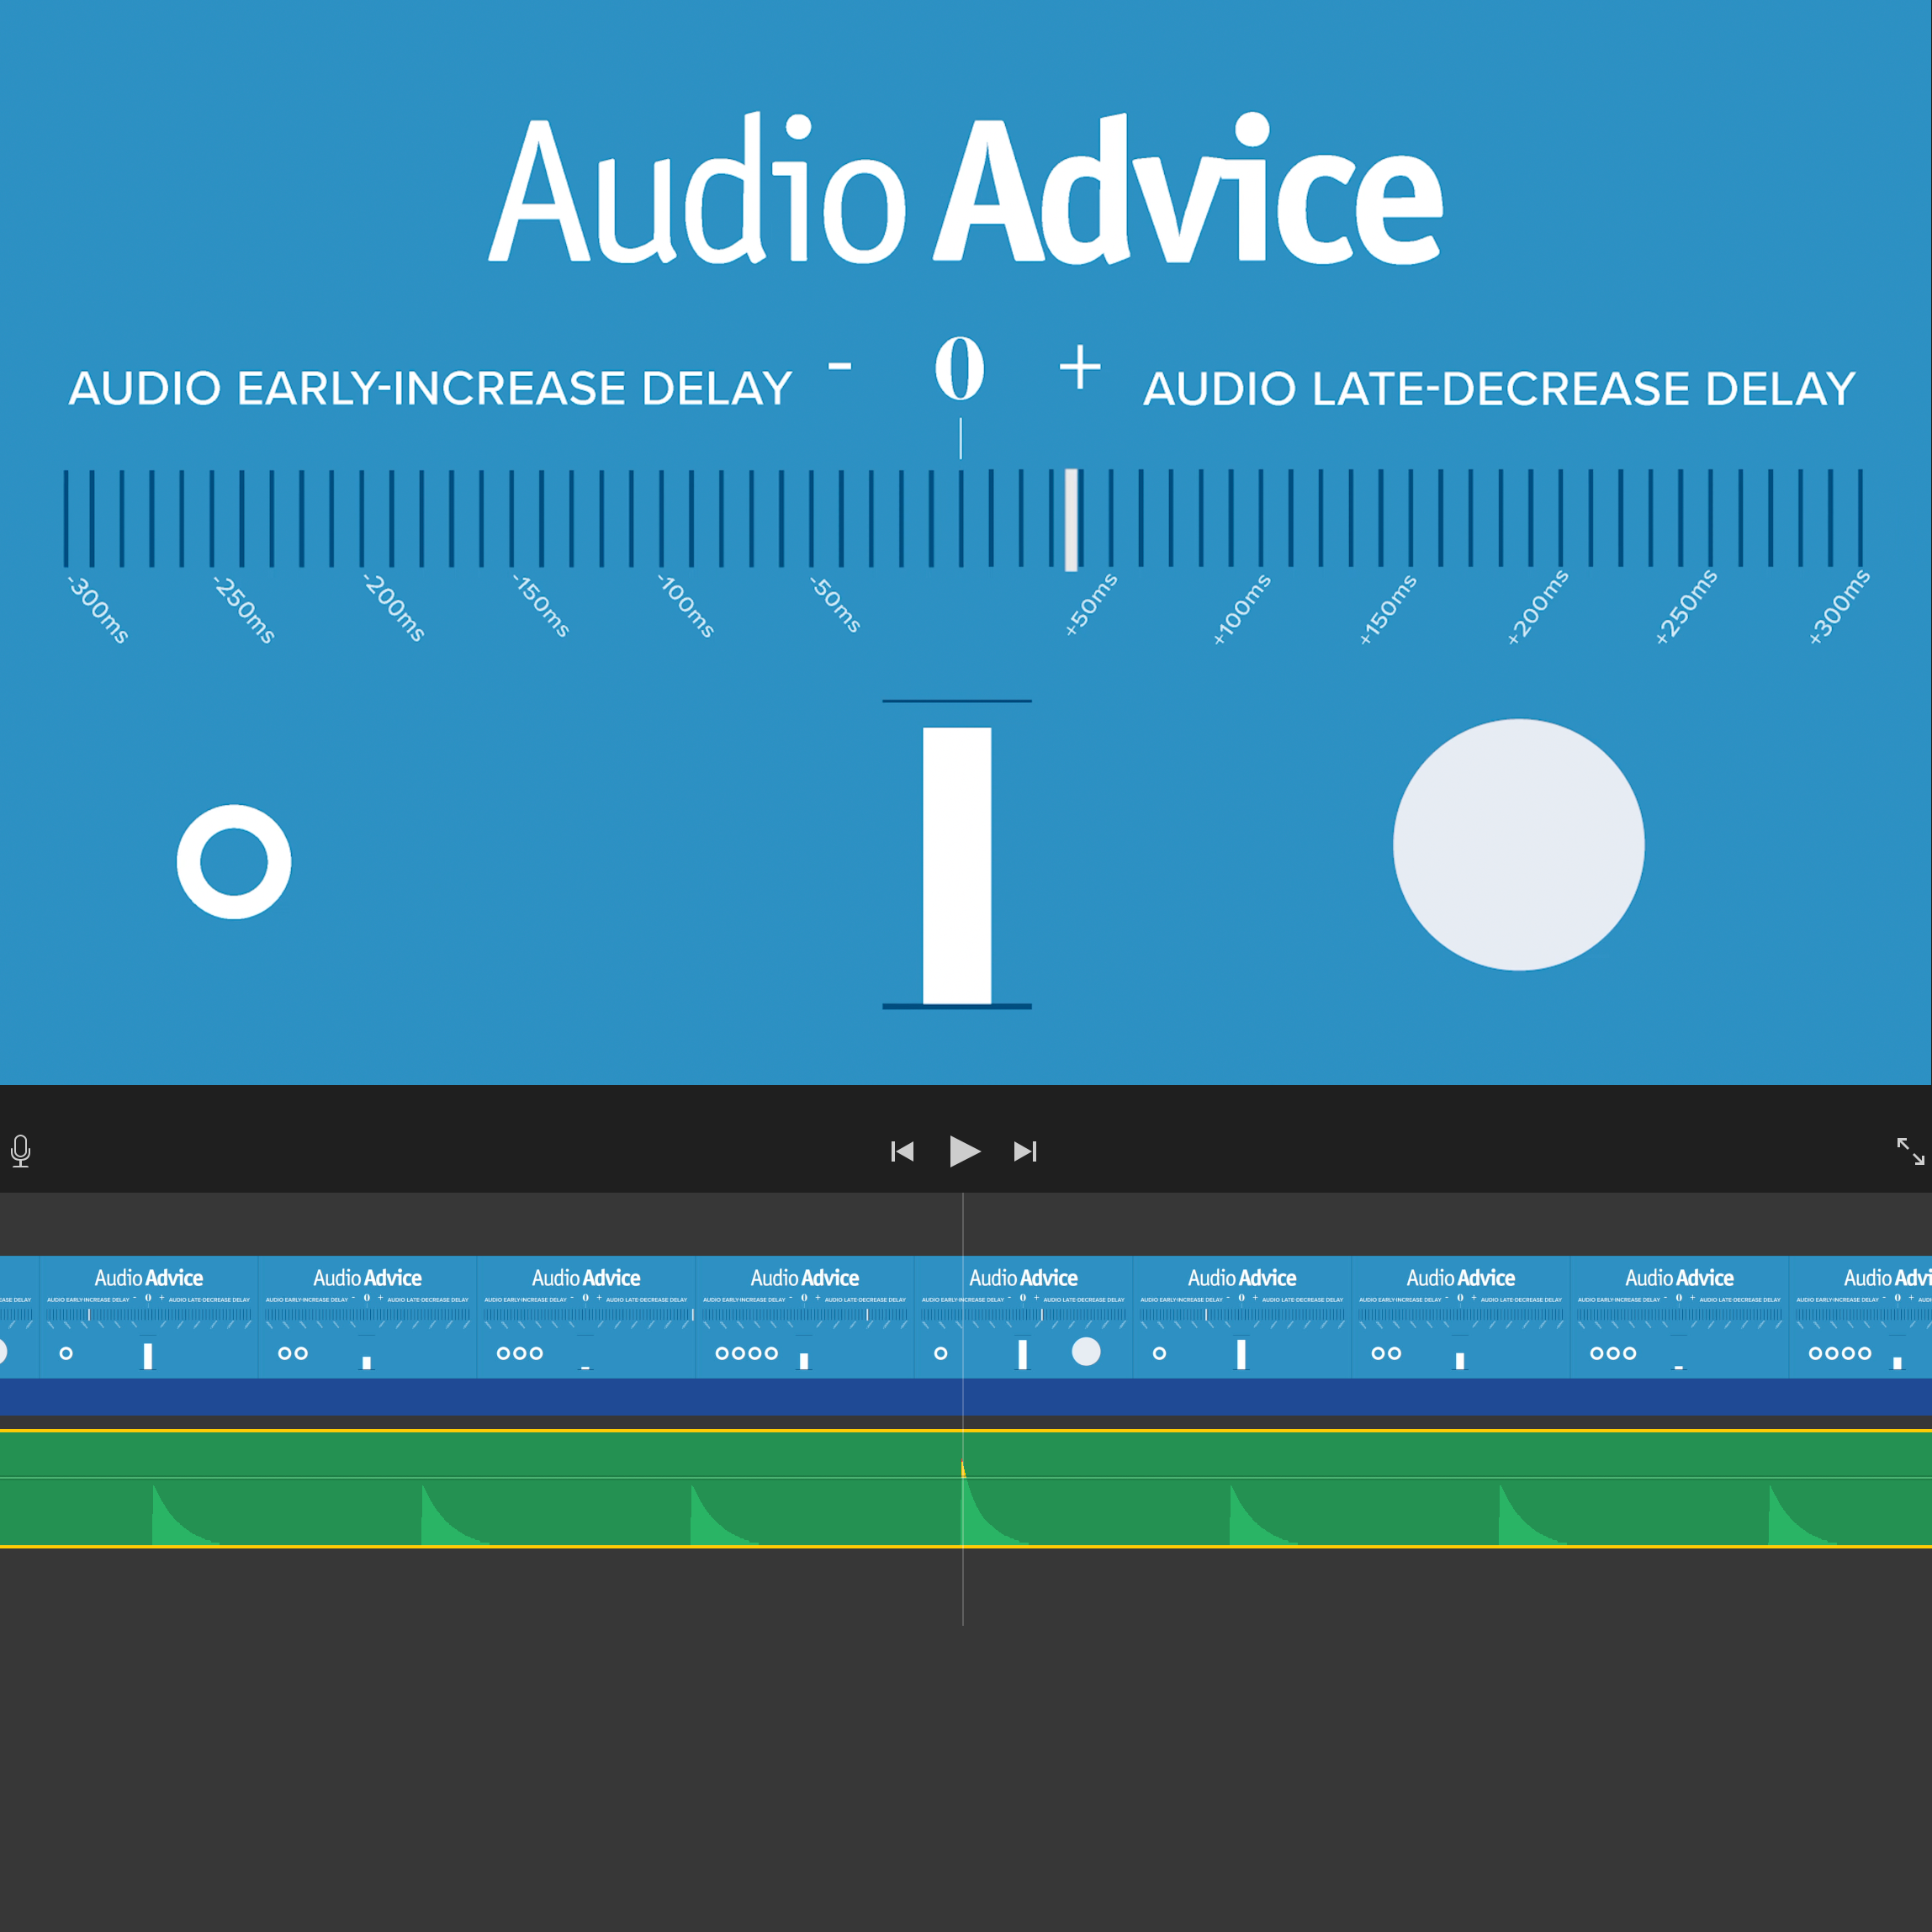Viewport: 1932px width, 1932px height.
Task: Click the green audio waveform track
Action: (966, 1486)
